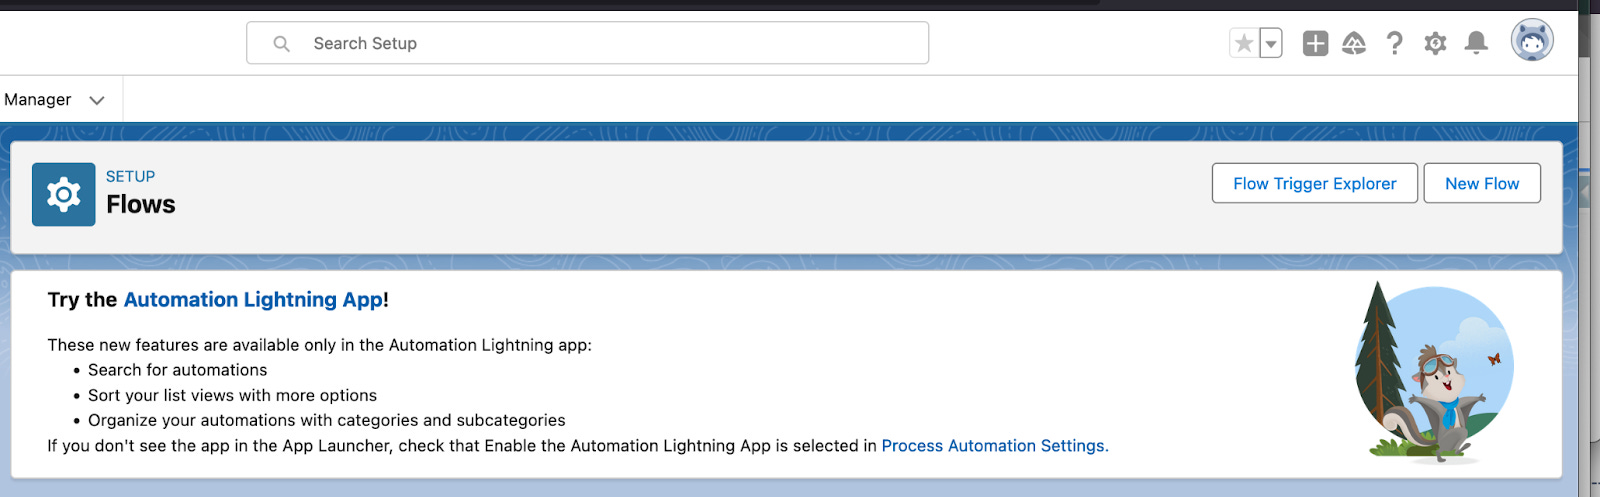The height and width of the screenshot is (497, 1600).
Task: Open the help question mark icon
Action: 1394,43
